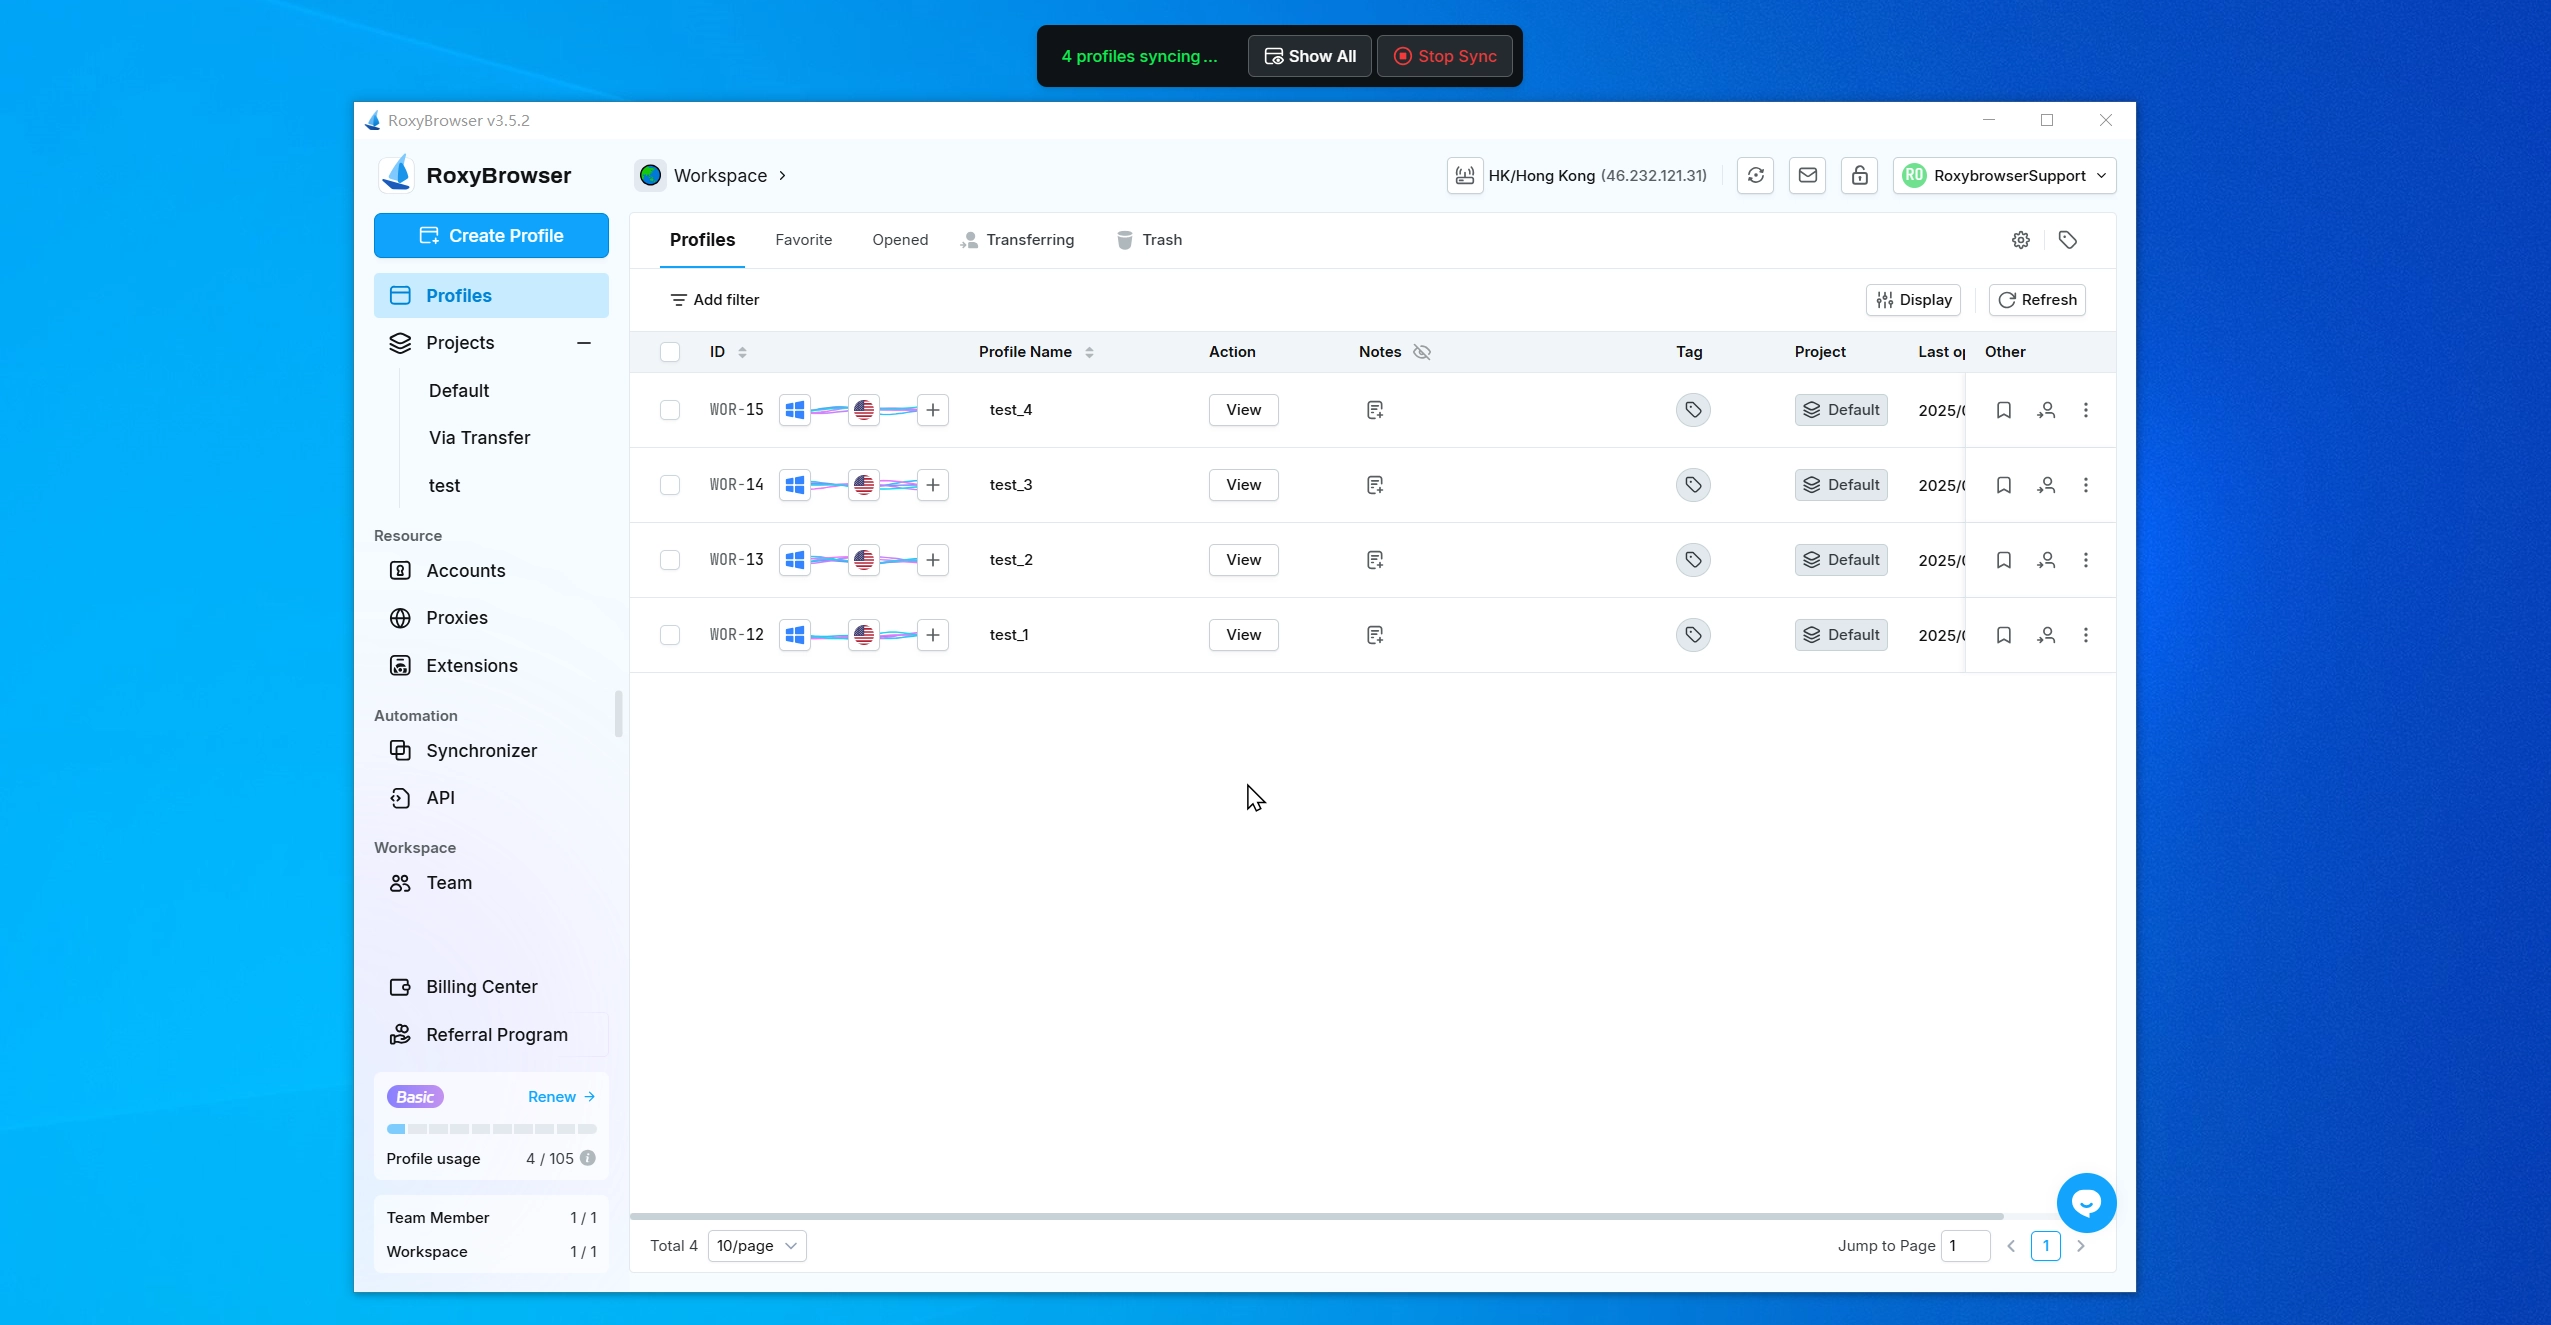Check the select-all checkbox in table header
The height and width of the screenshot is (1325, 2551).
(670, 352)
